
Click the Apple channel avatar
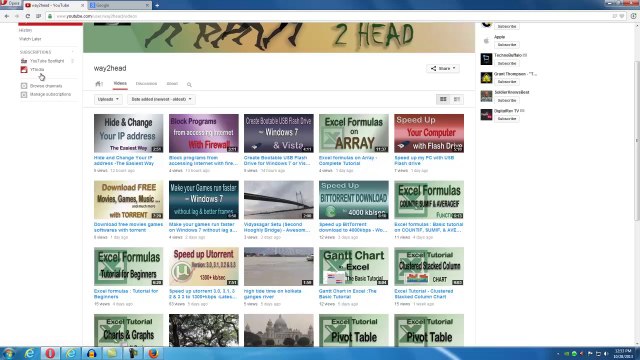pos(486,41)
